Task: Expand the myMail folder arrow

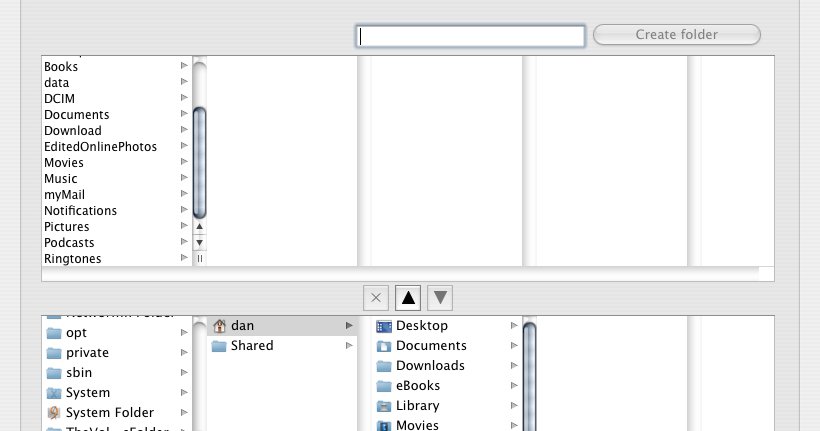Action: (184, 194)
